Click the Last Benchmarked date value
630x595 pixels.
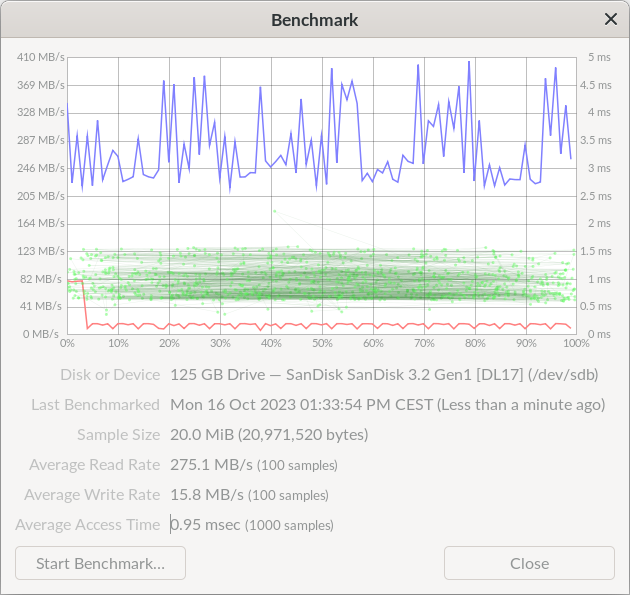pos(387,405)
